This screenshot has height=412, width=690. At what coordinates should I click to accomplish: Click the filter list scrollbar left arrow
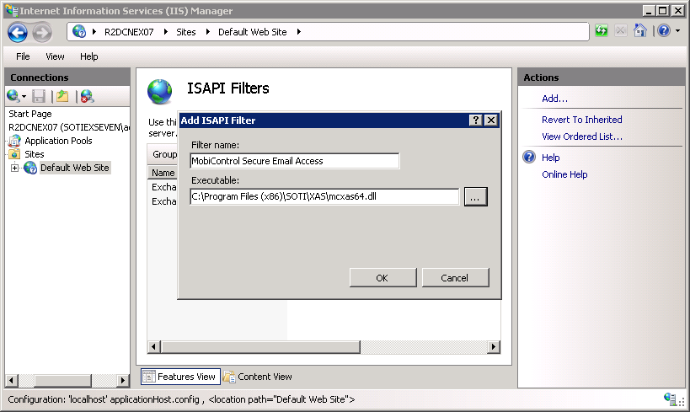click(154, 347)
